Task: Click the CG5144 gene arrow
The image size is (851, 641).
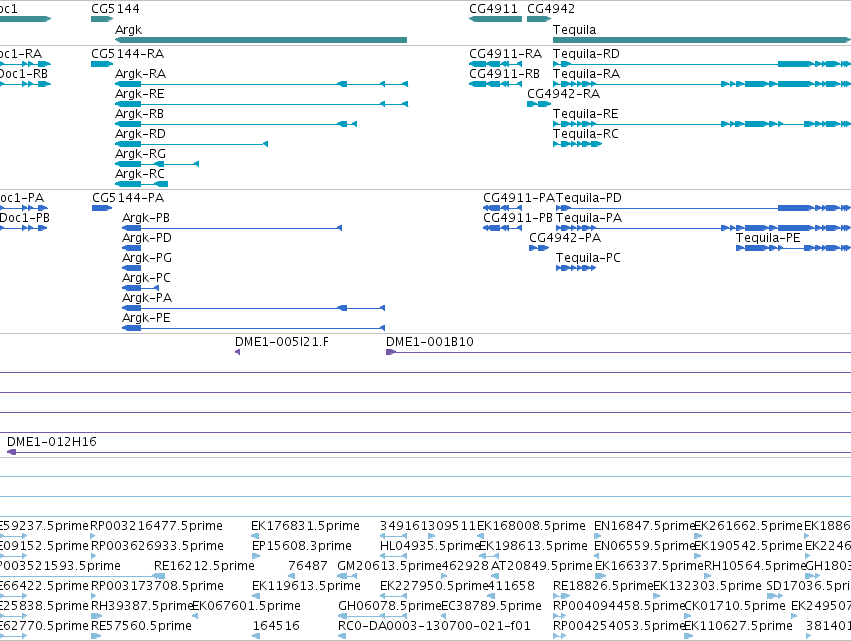Action: [x=102, y=19]
